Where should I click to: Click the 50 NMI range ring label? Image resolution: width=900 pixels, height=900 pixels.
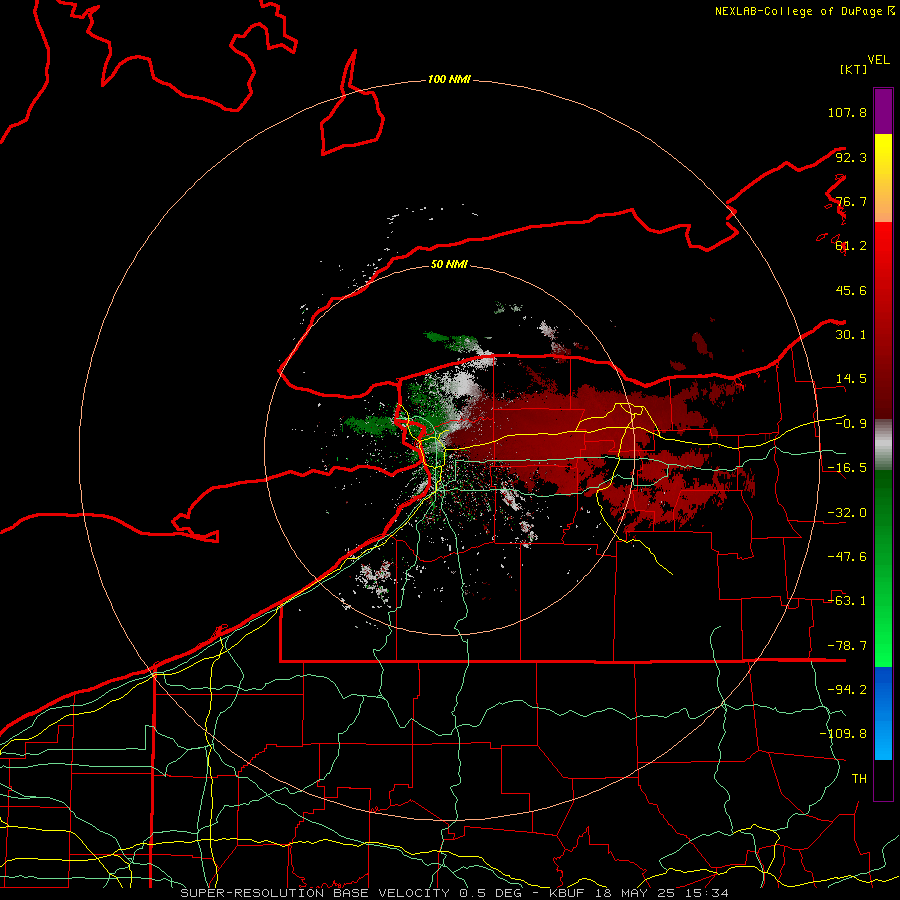[449, 265]
